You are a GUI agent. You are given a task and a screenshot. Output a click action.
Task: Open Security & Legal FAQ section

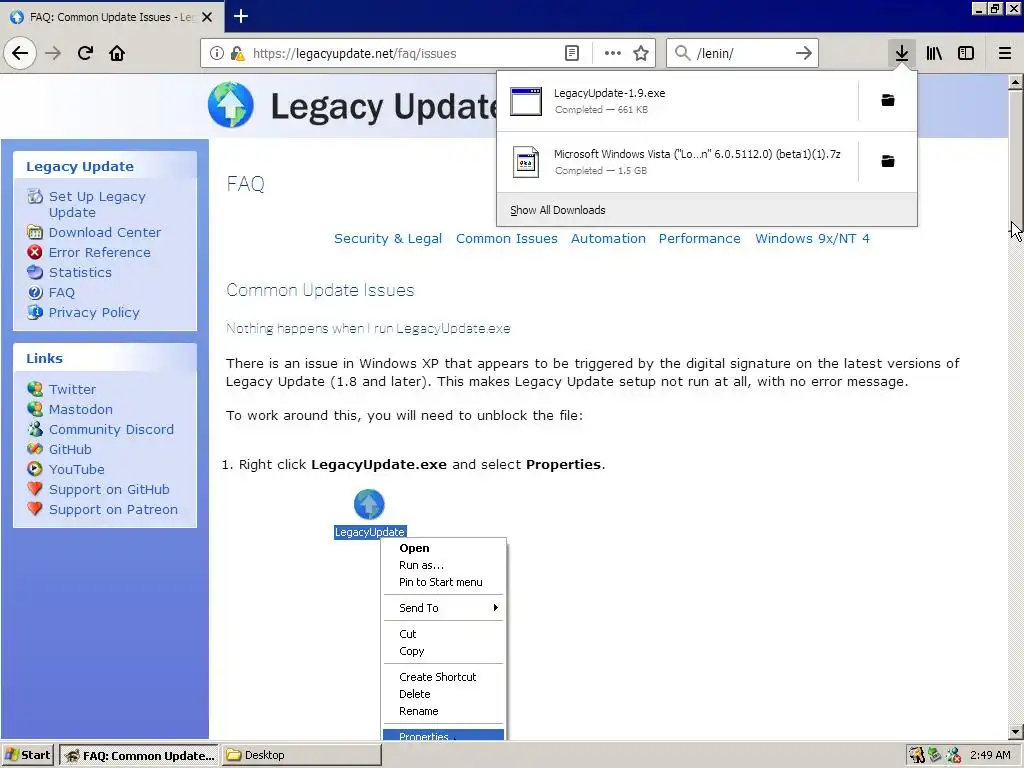[x=388, y=238]
